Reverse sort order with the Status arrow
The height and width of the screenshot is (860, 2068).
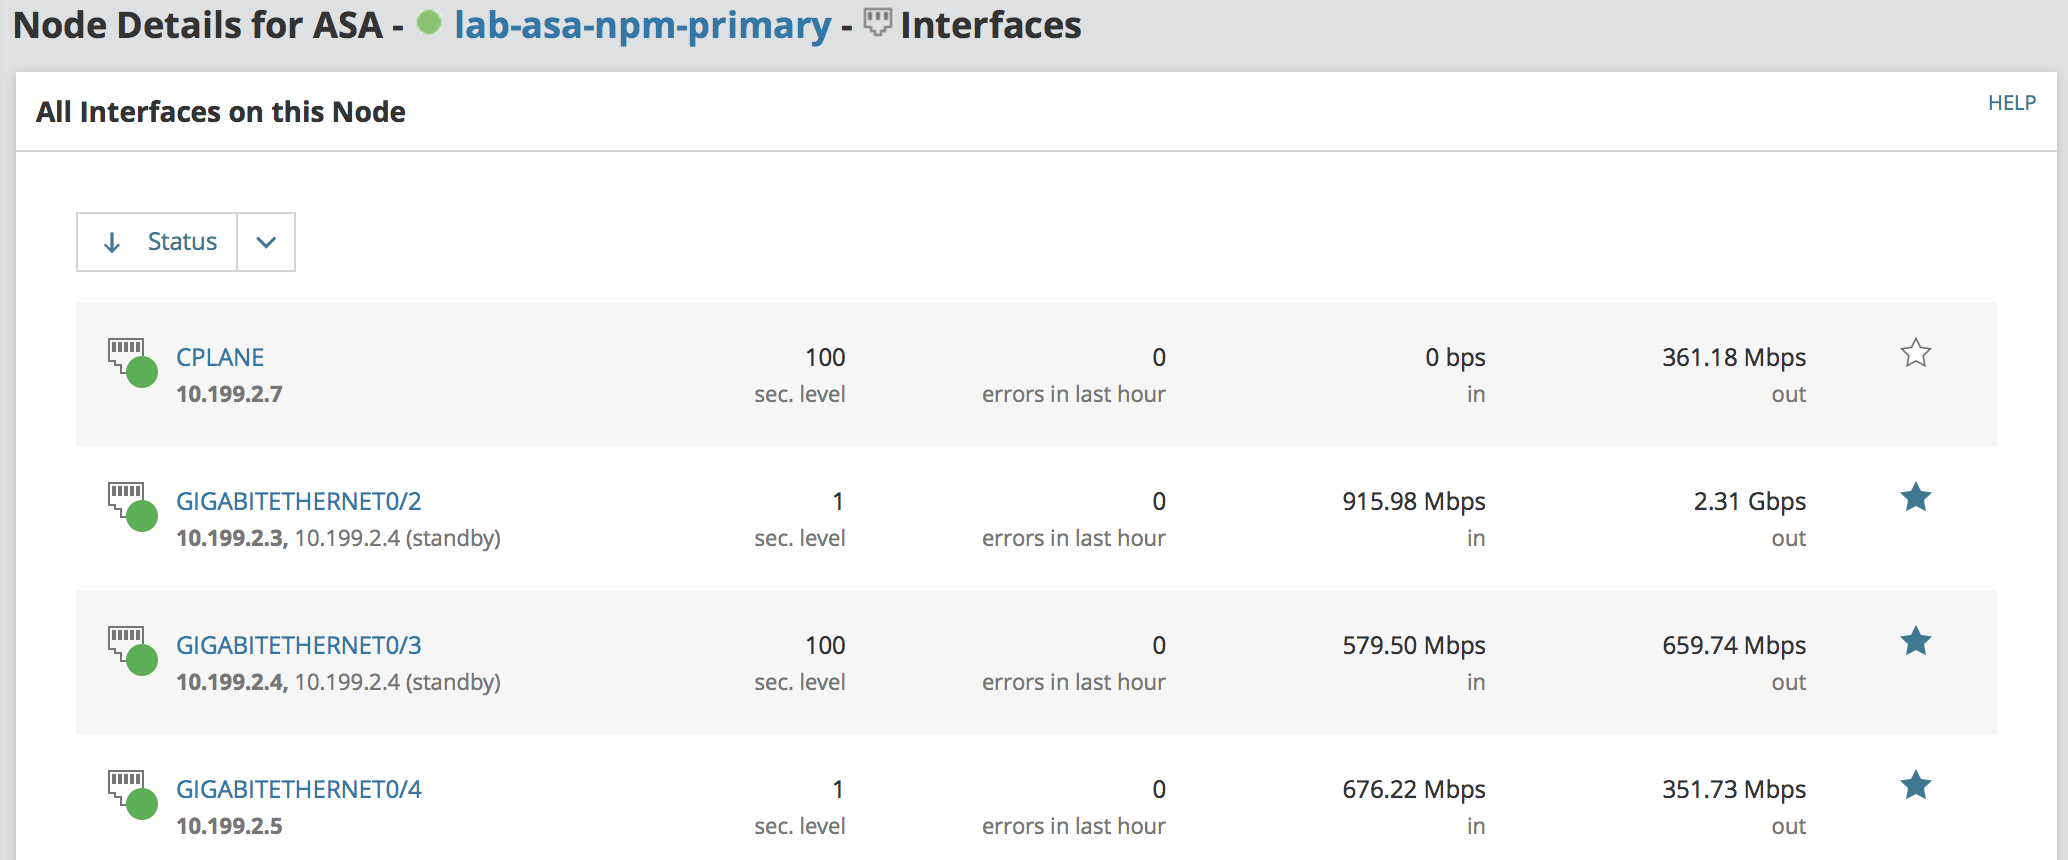(x=112, y=242)
